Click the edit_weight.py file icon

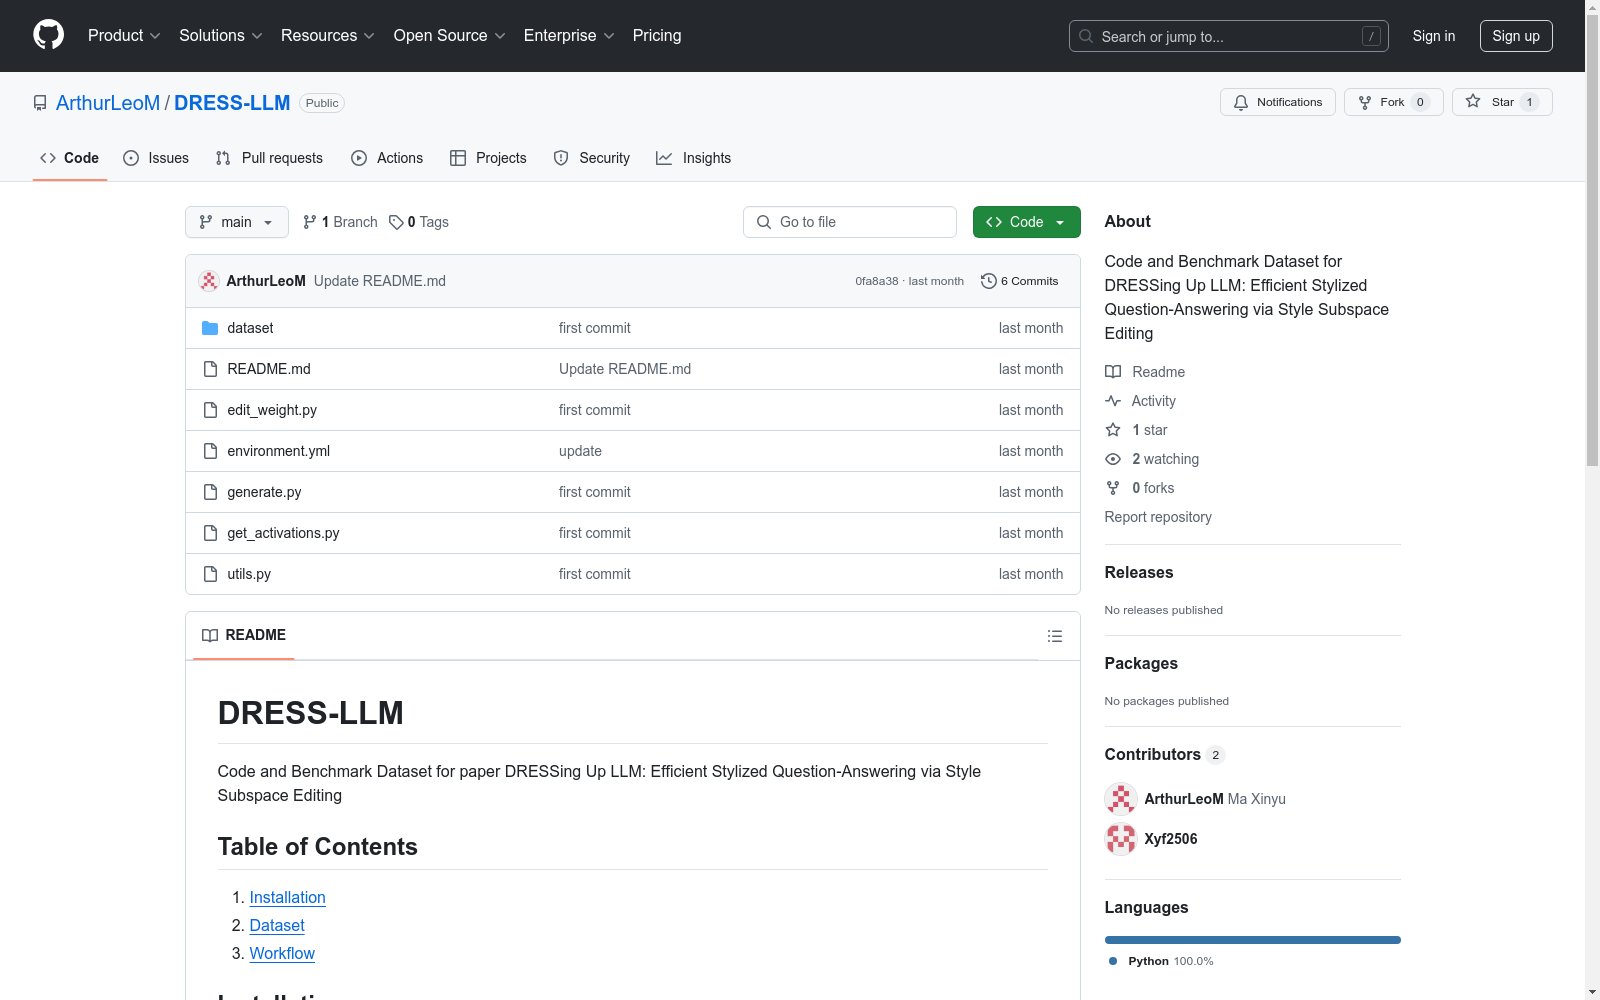click(210, 410)
